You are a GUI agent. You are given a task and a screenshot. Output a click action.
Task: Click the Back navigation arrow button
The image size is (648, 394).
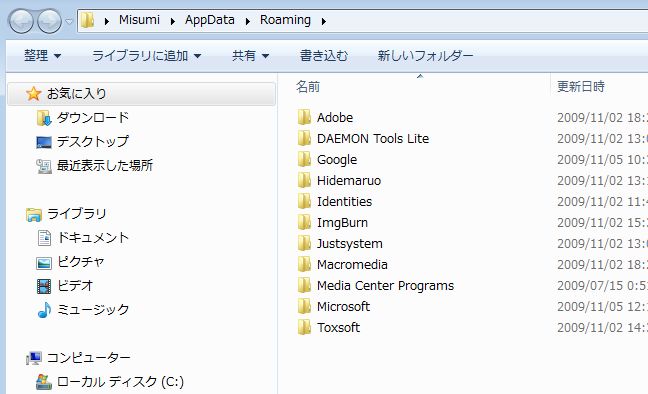pyautogui.click(x=21, y=21)
